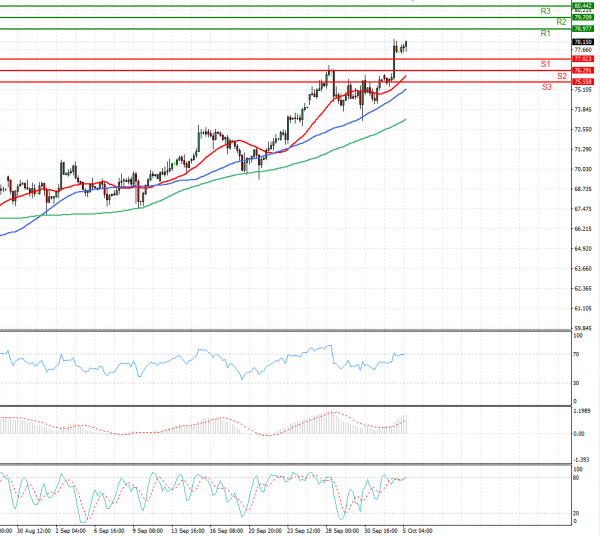The height and width of the screenshot is (537, 600).
Task: Click the 75.105 price scale value
Action: (x=583, y=90)
